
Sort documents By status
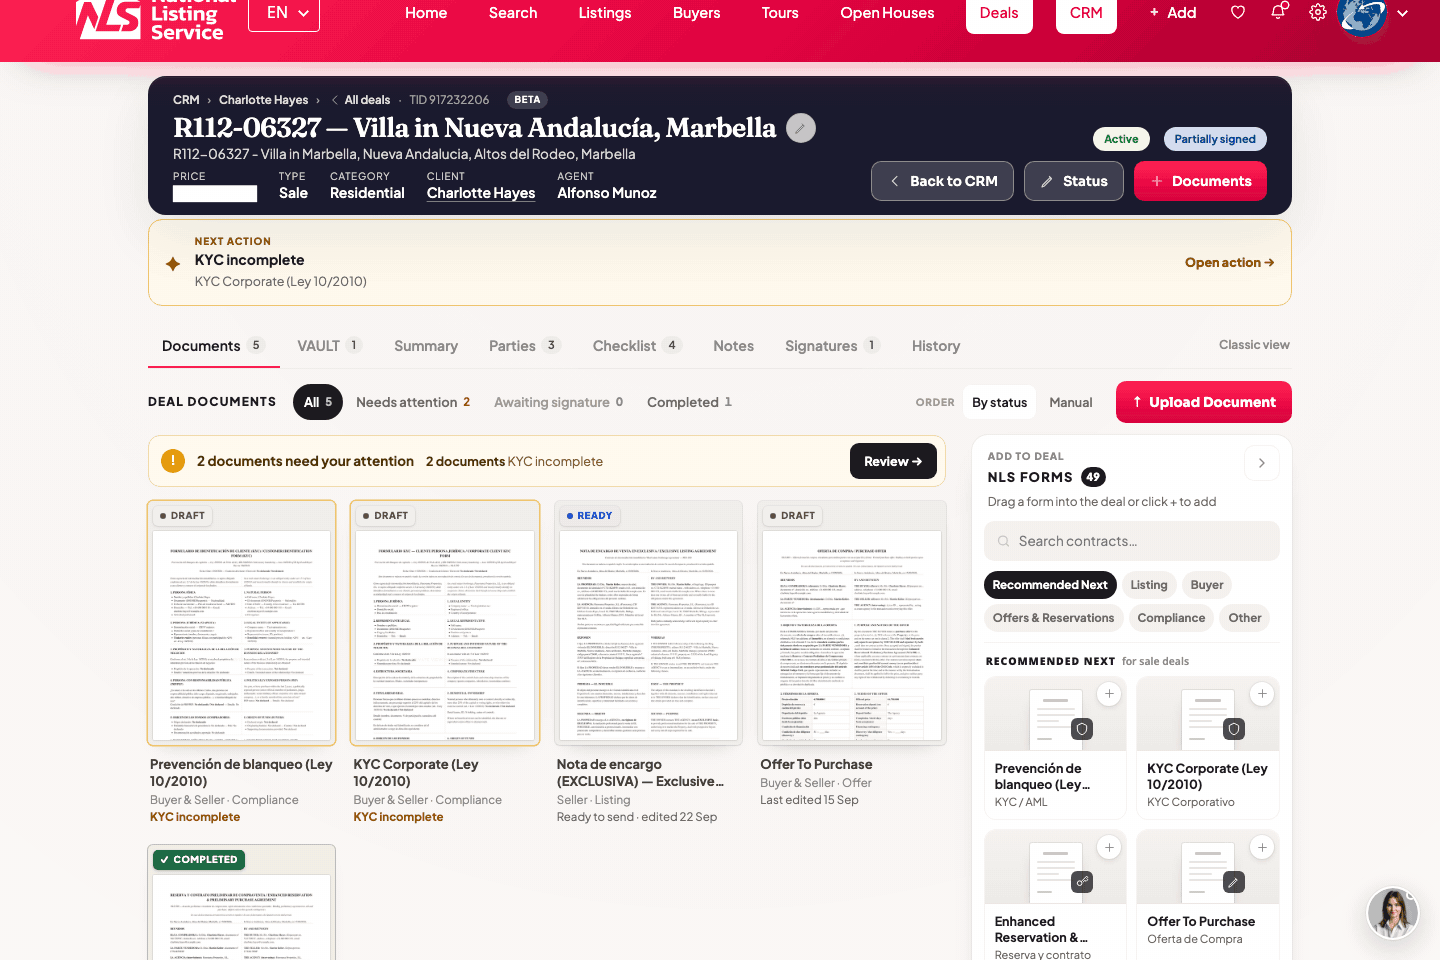pyautogui.click(x=999, y=402)
